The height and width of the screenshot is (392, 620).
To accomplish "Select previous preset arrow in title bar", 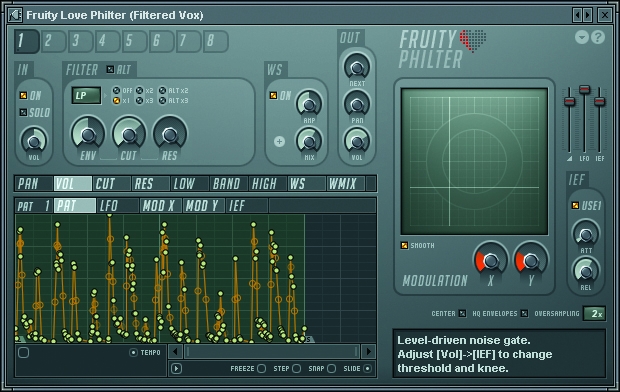I will 577,15.
